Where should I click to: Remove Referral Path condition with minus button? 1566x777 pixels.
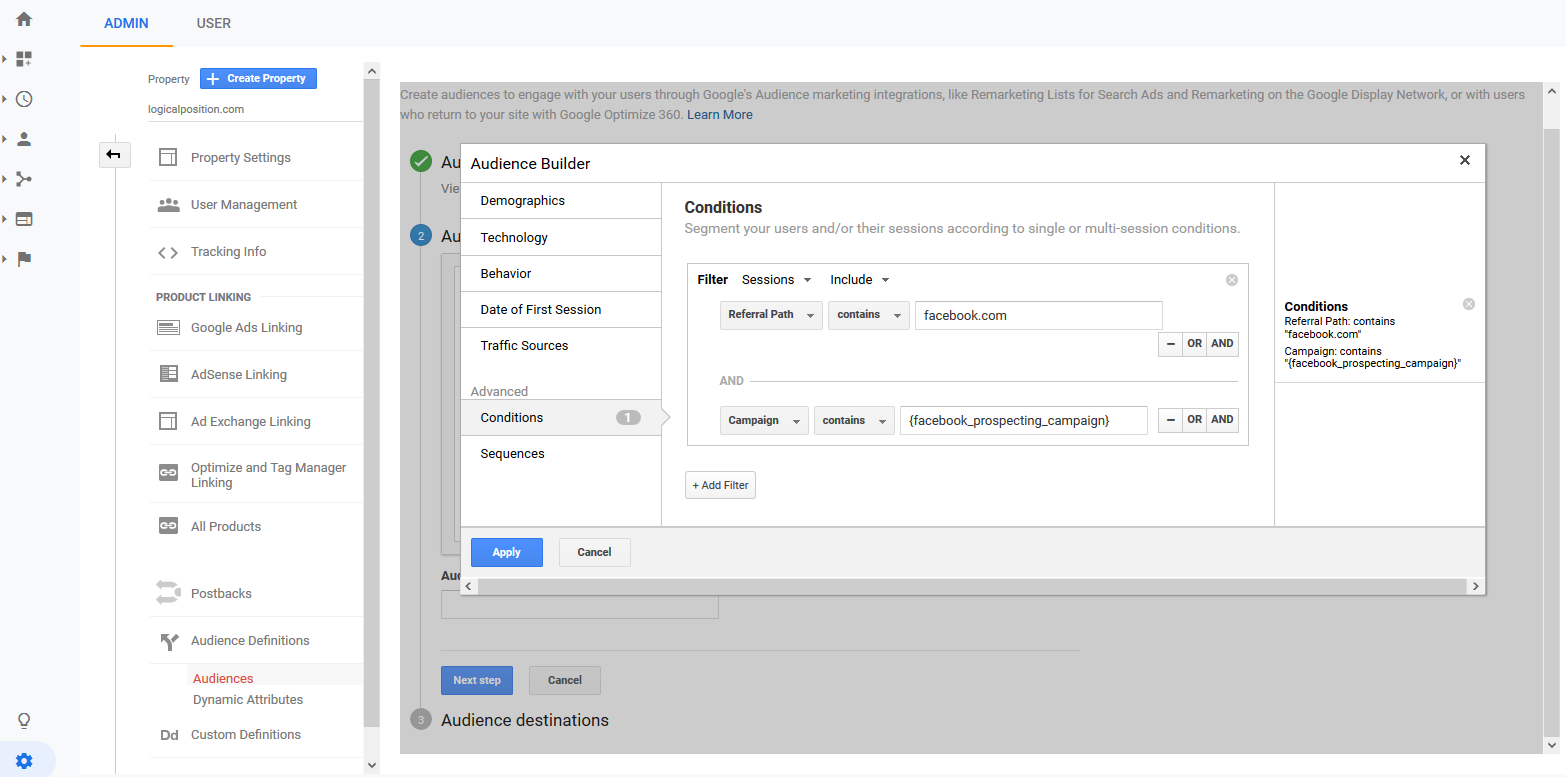pos(1170,343)
